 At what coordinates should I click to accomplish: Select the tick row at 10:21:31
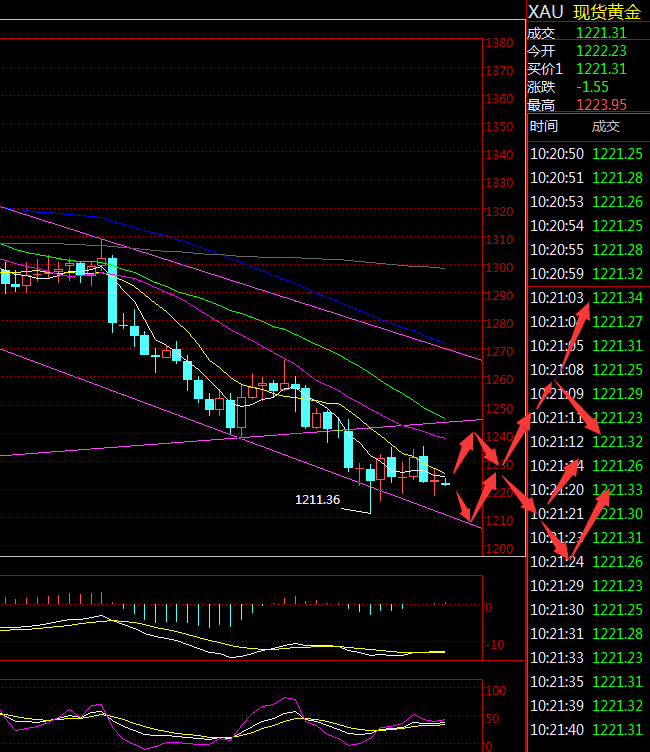pyautogui.click(x=586, y=634)
